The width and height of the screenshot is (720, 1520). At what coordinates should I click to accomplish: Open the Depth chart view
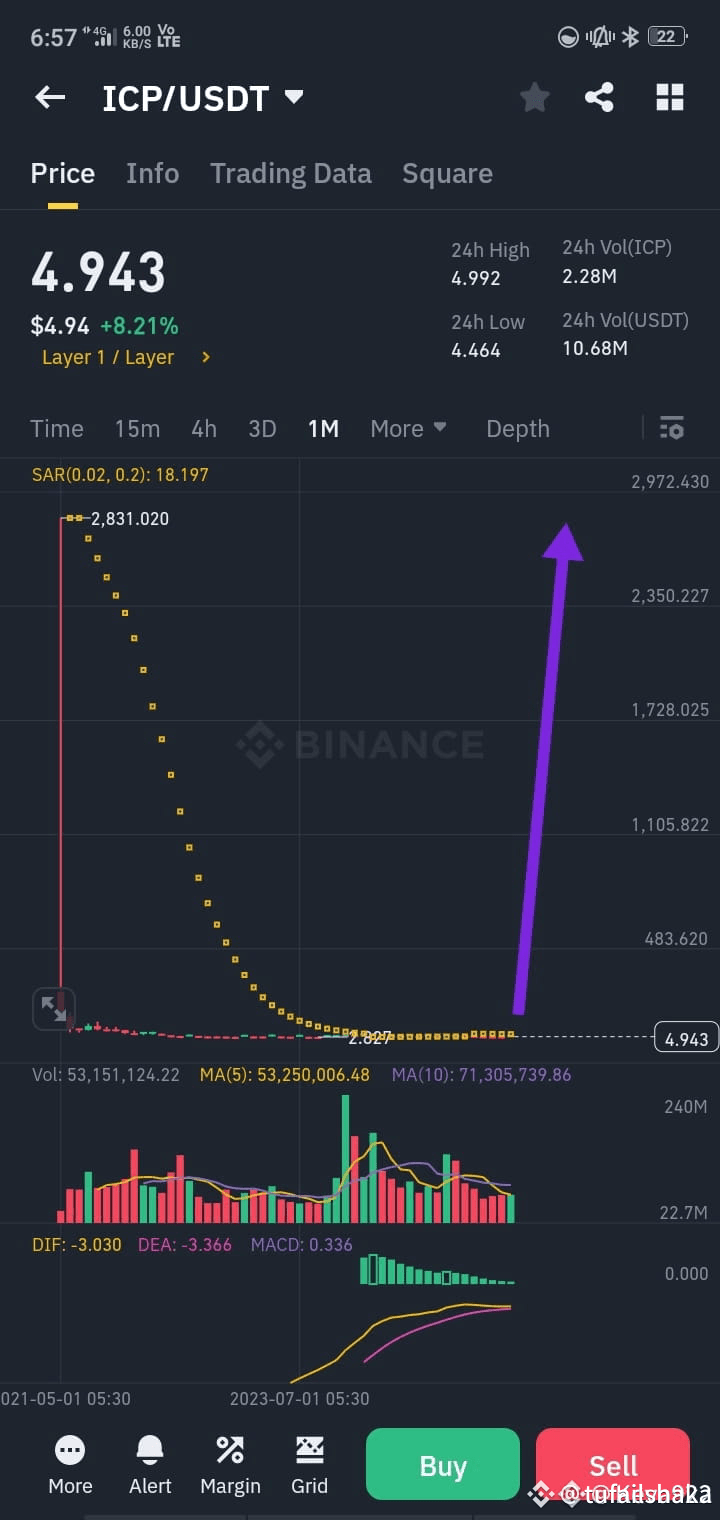518,428
